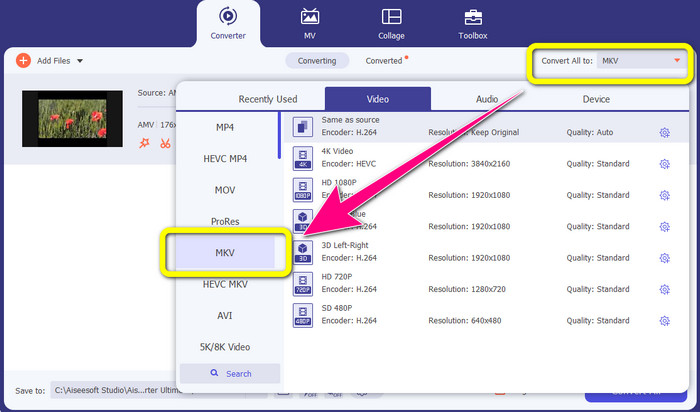Open the Collage module icon
Viewport: 700px width, 412px height.
click(x=392, y=17)
